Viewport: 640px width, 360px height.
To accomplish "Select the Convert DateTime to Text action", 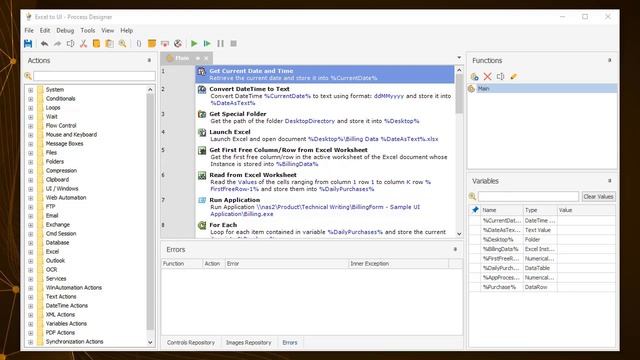I will tap(325, 96).
